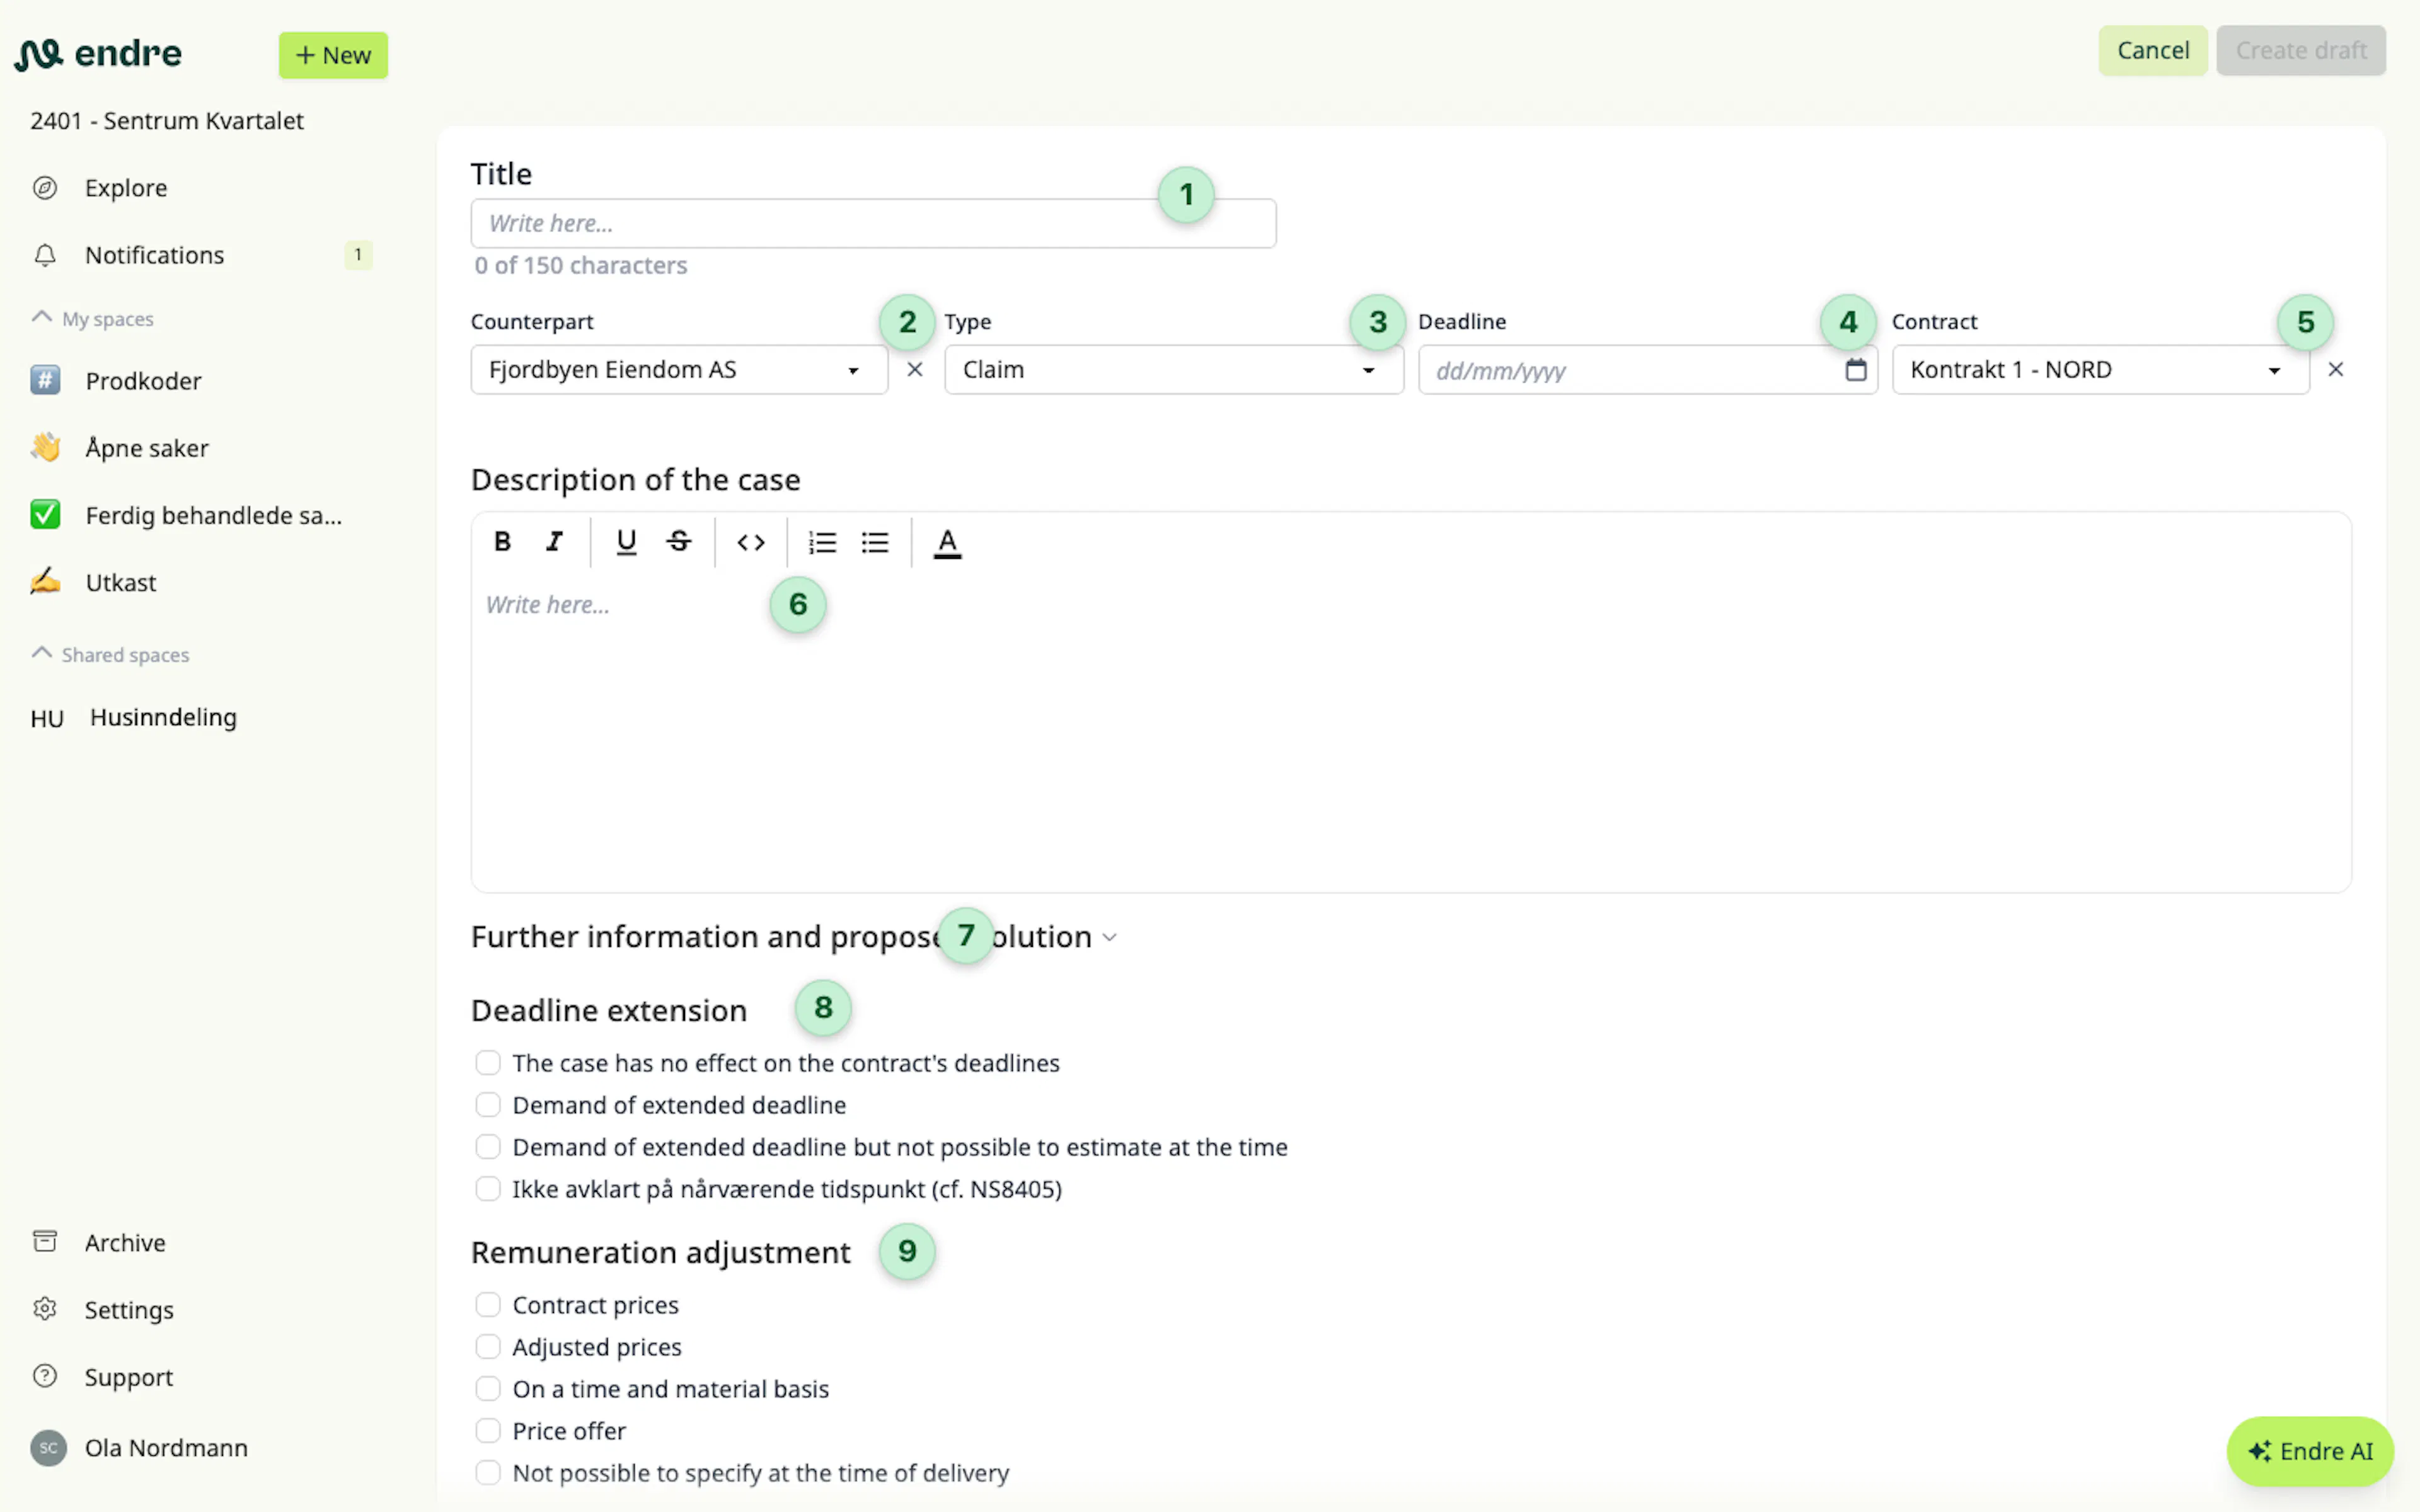This screenshot has height=1512, width=2420.
Task: Open the Prodkoder space
Action: 143,381
